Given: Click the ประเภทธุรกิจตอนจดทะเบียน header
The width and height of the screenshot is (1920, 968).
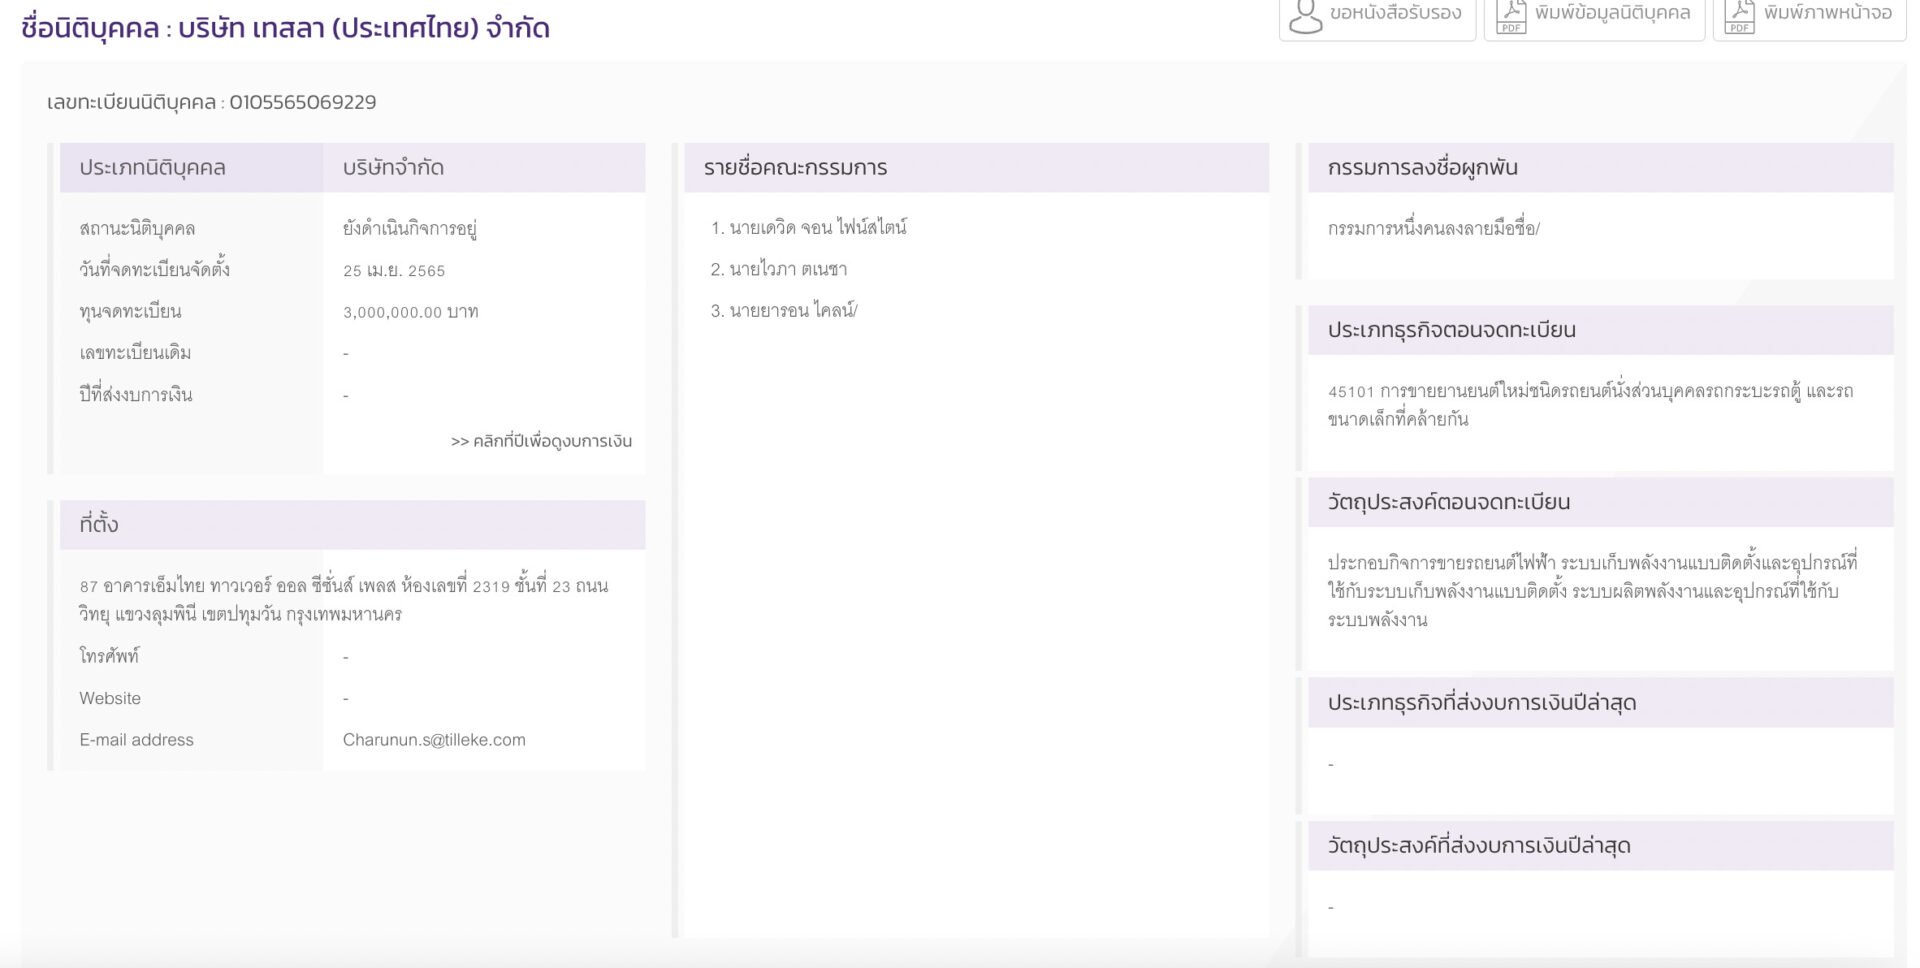Looking at the screenshot, I should [1600, 330].
